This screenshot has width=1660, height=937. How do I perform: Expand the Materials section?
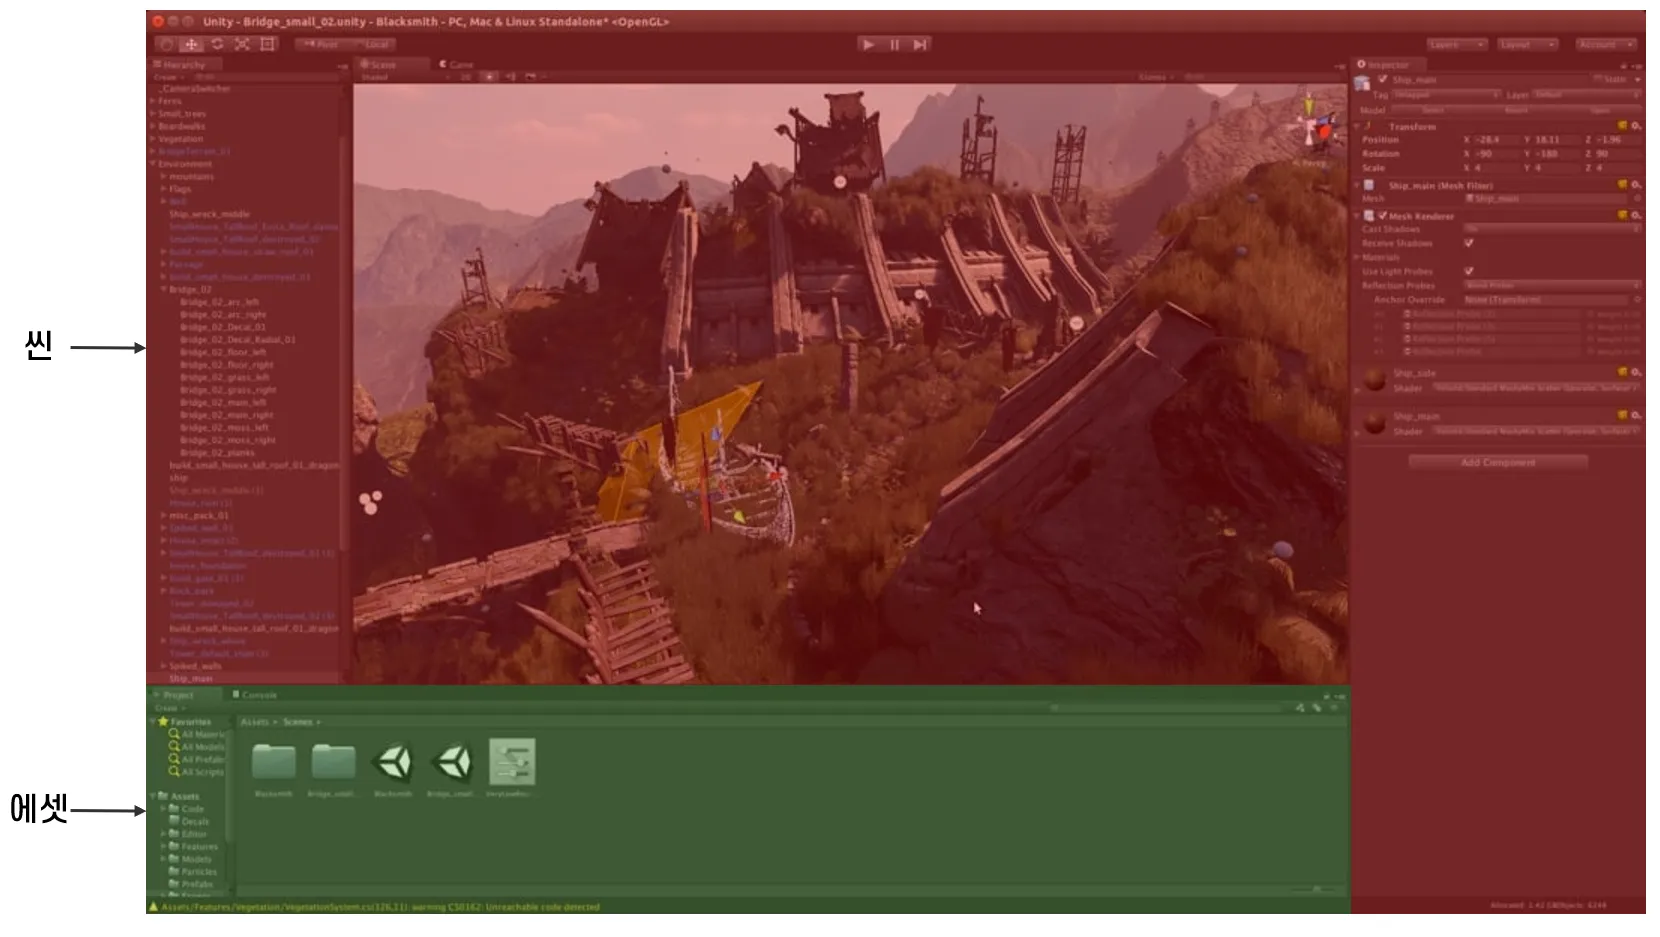click(x=1358, y=257)
